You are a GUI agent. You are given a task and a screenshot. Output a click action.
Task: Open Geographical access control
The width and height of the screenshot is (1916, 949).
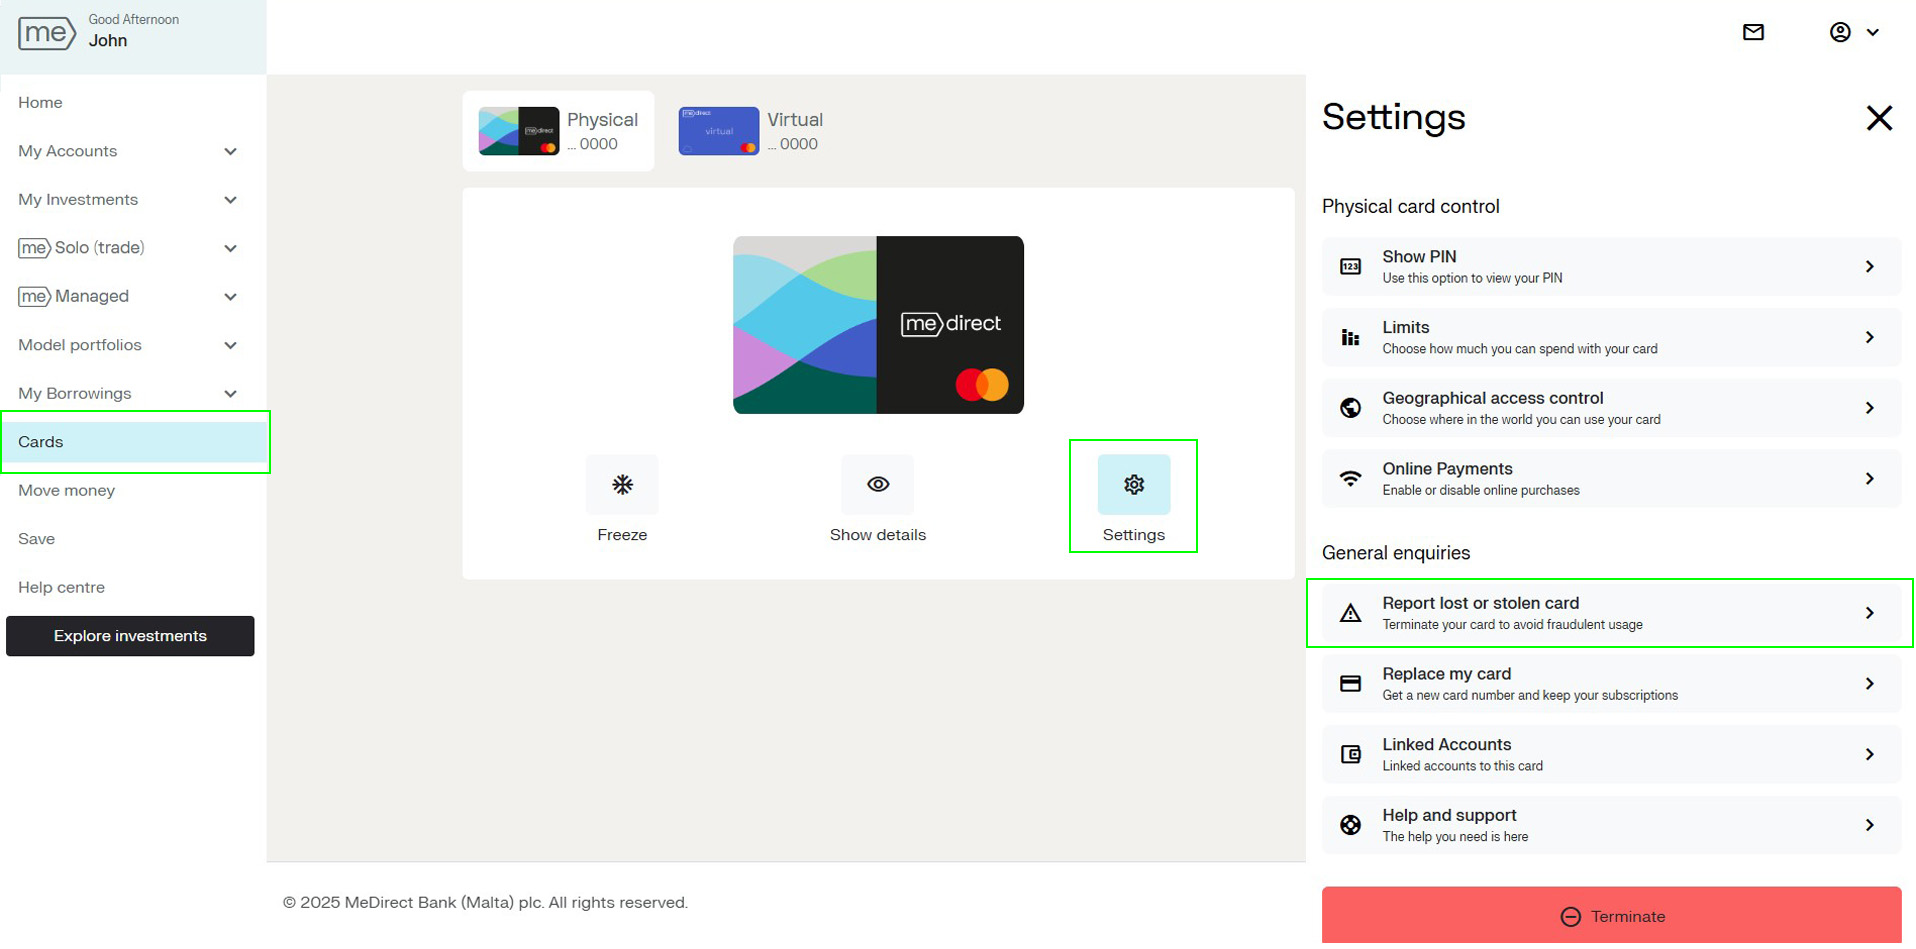coord(1610,408)
